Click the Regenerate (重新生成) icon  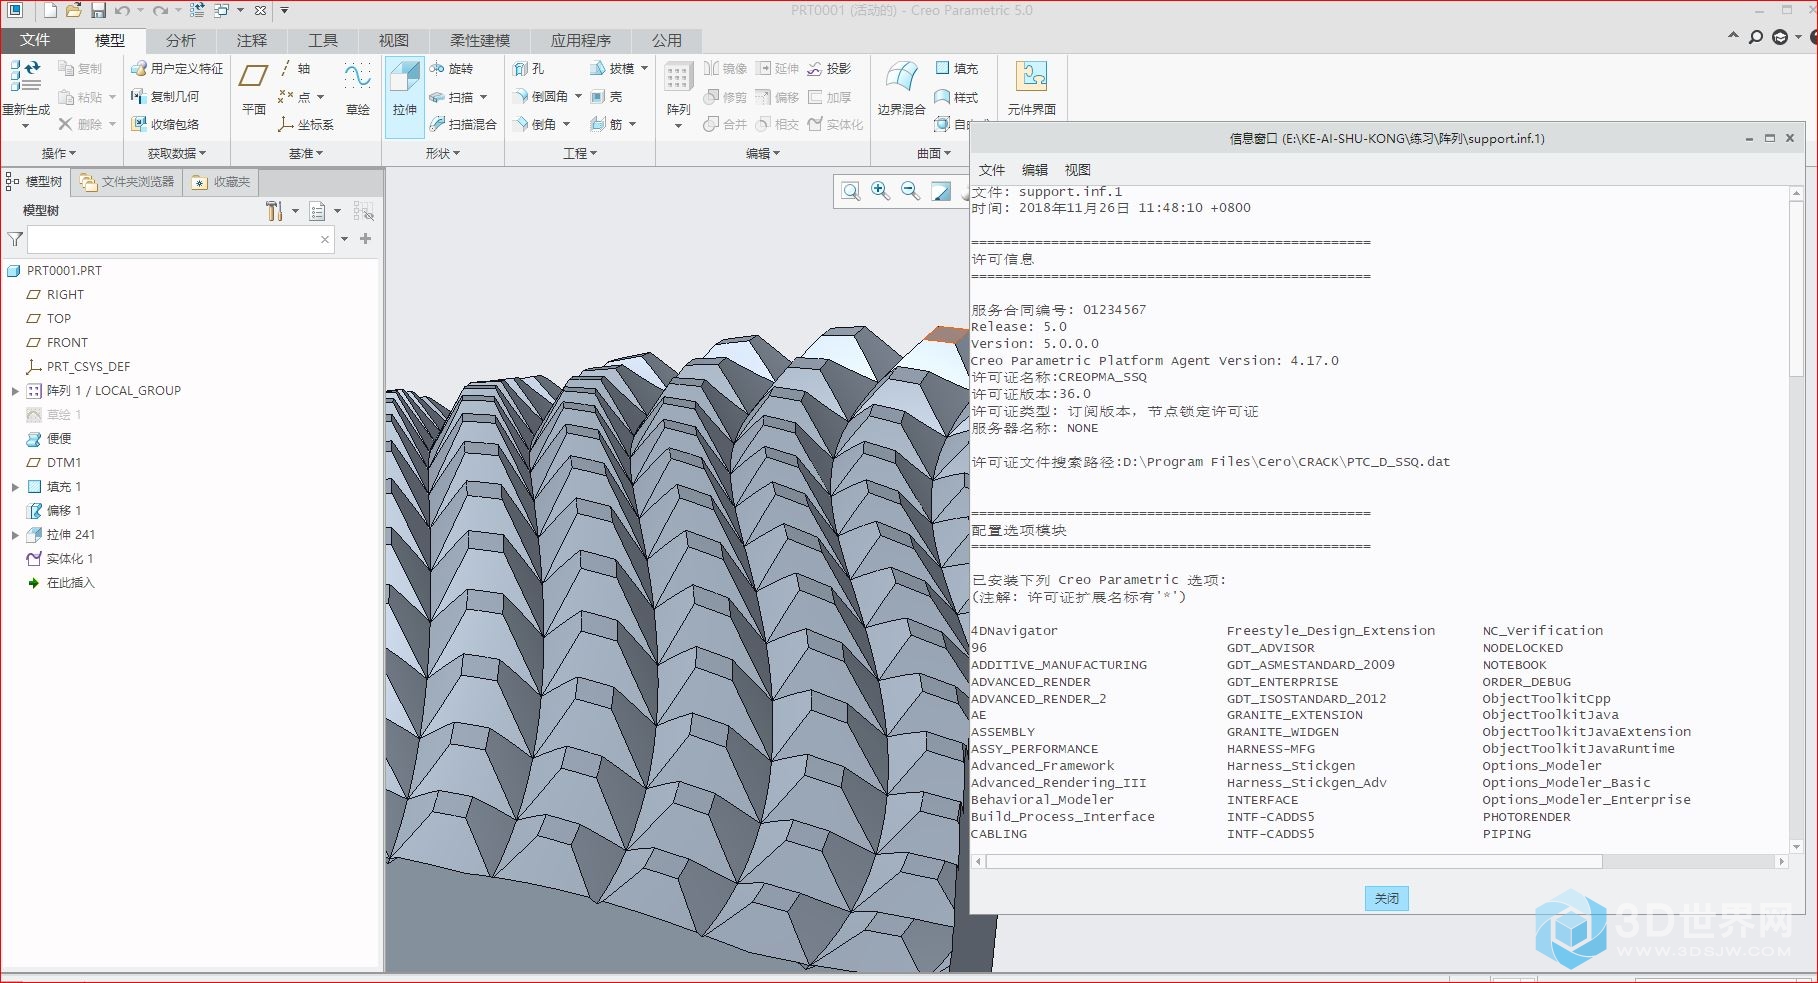click(x=25, y=78)
